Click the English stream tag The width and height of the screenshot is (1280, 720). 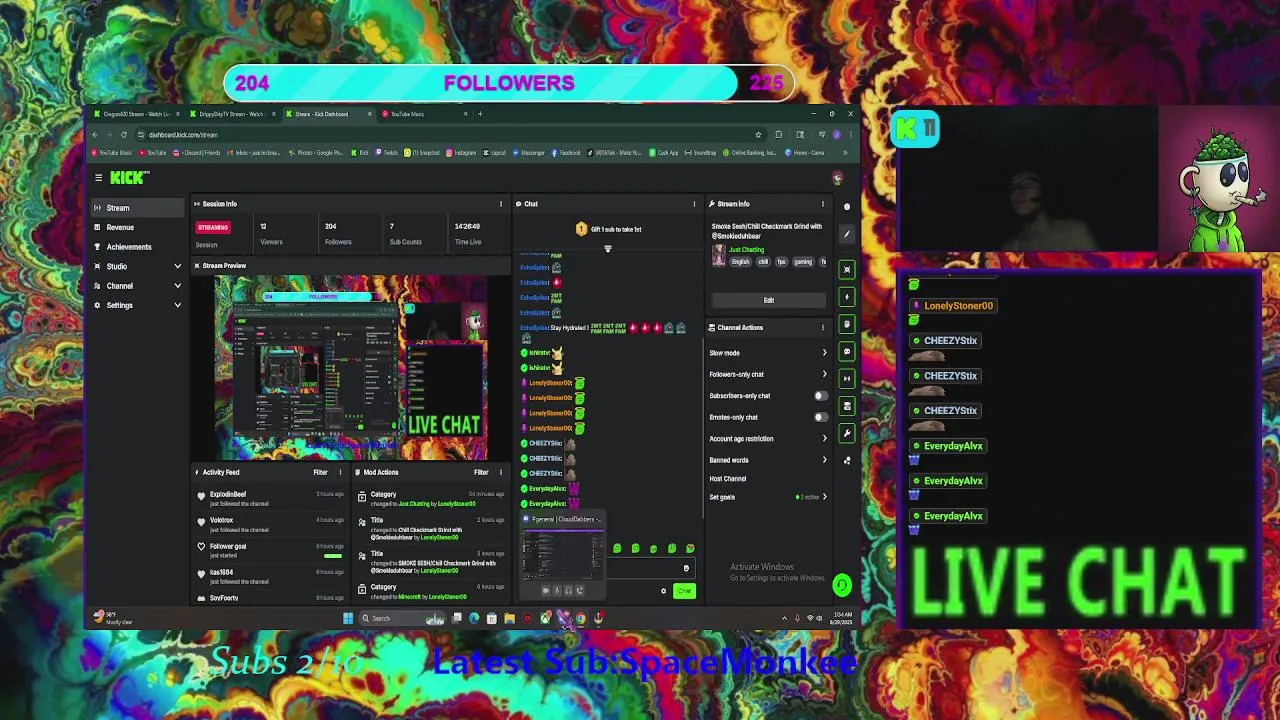740,262
